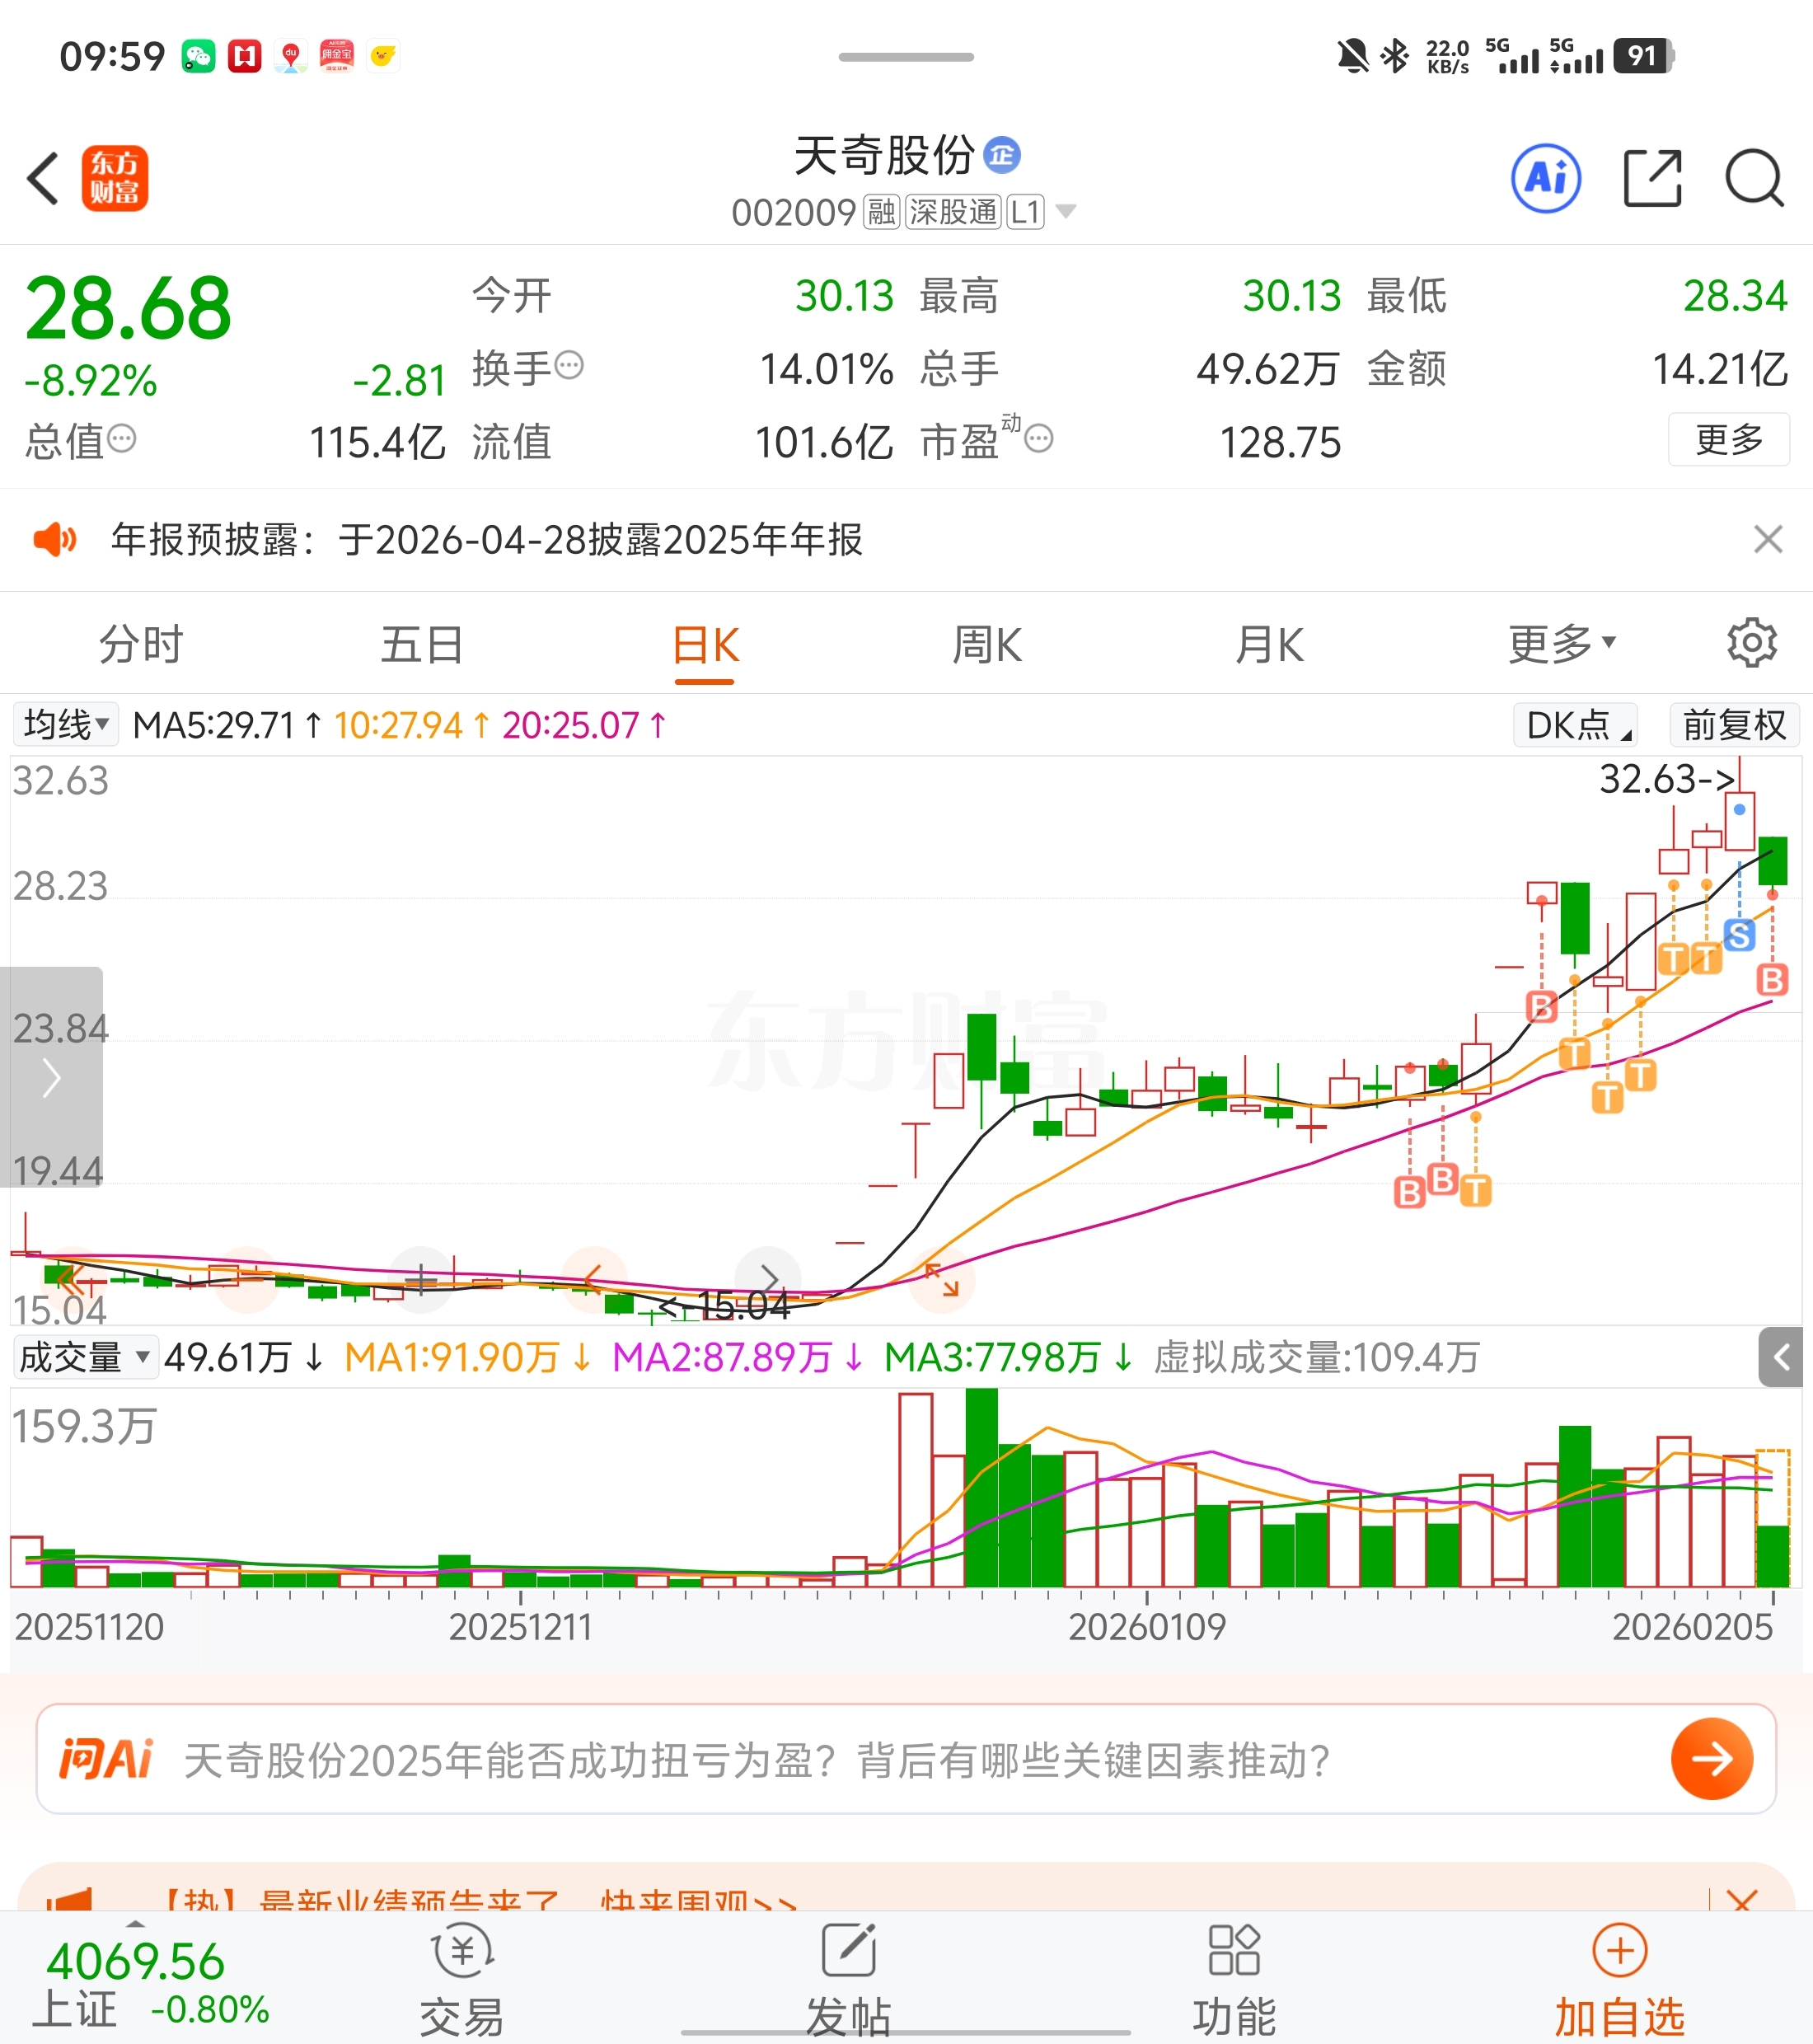Dismiss the 年报预披露 announcement

tap(1767, 540)
